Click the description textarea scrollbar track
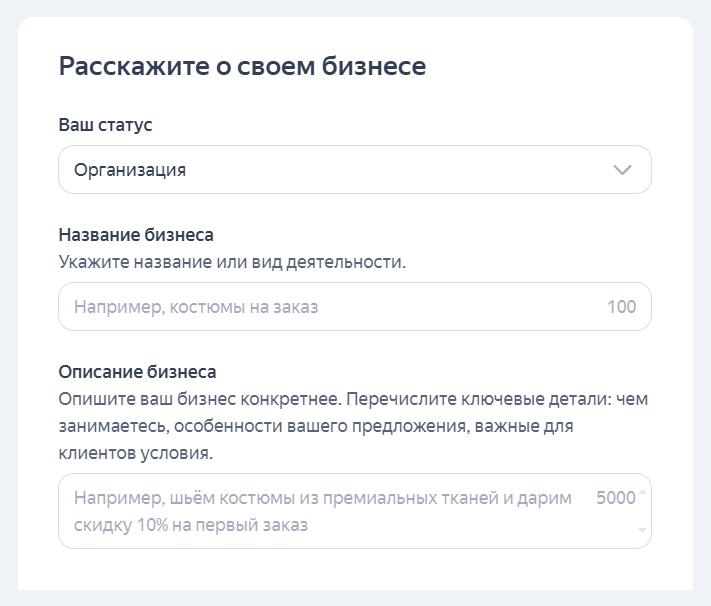Screen dimensions: 711x606 (643, 512)
